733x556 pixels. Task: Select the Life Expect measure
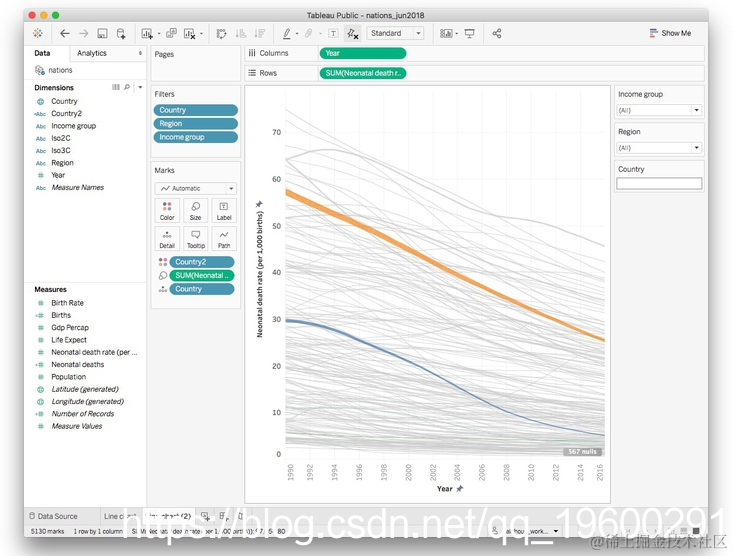click(69, 340)
